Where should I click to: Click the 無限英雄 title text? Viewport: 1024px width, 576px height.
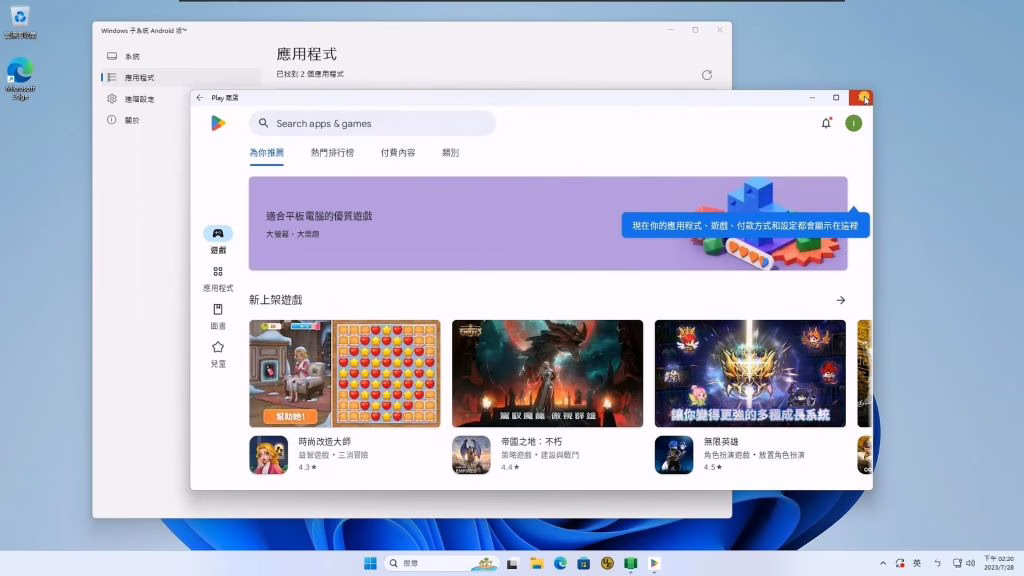[721, 441]
